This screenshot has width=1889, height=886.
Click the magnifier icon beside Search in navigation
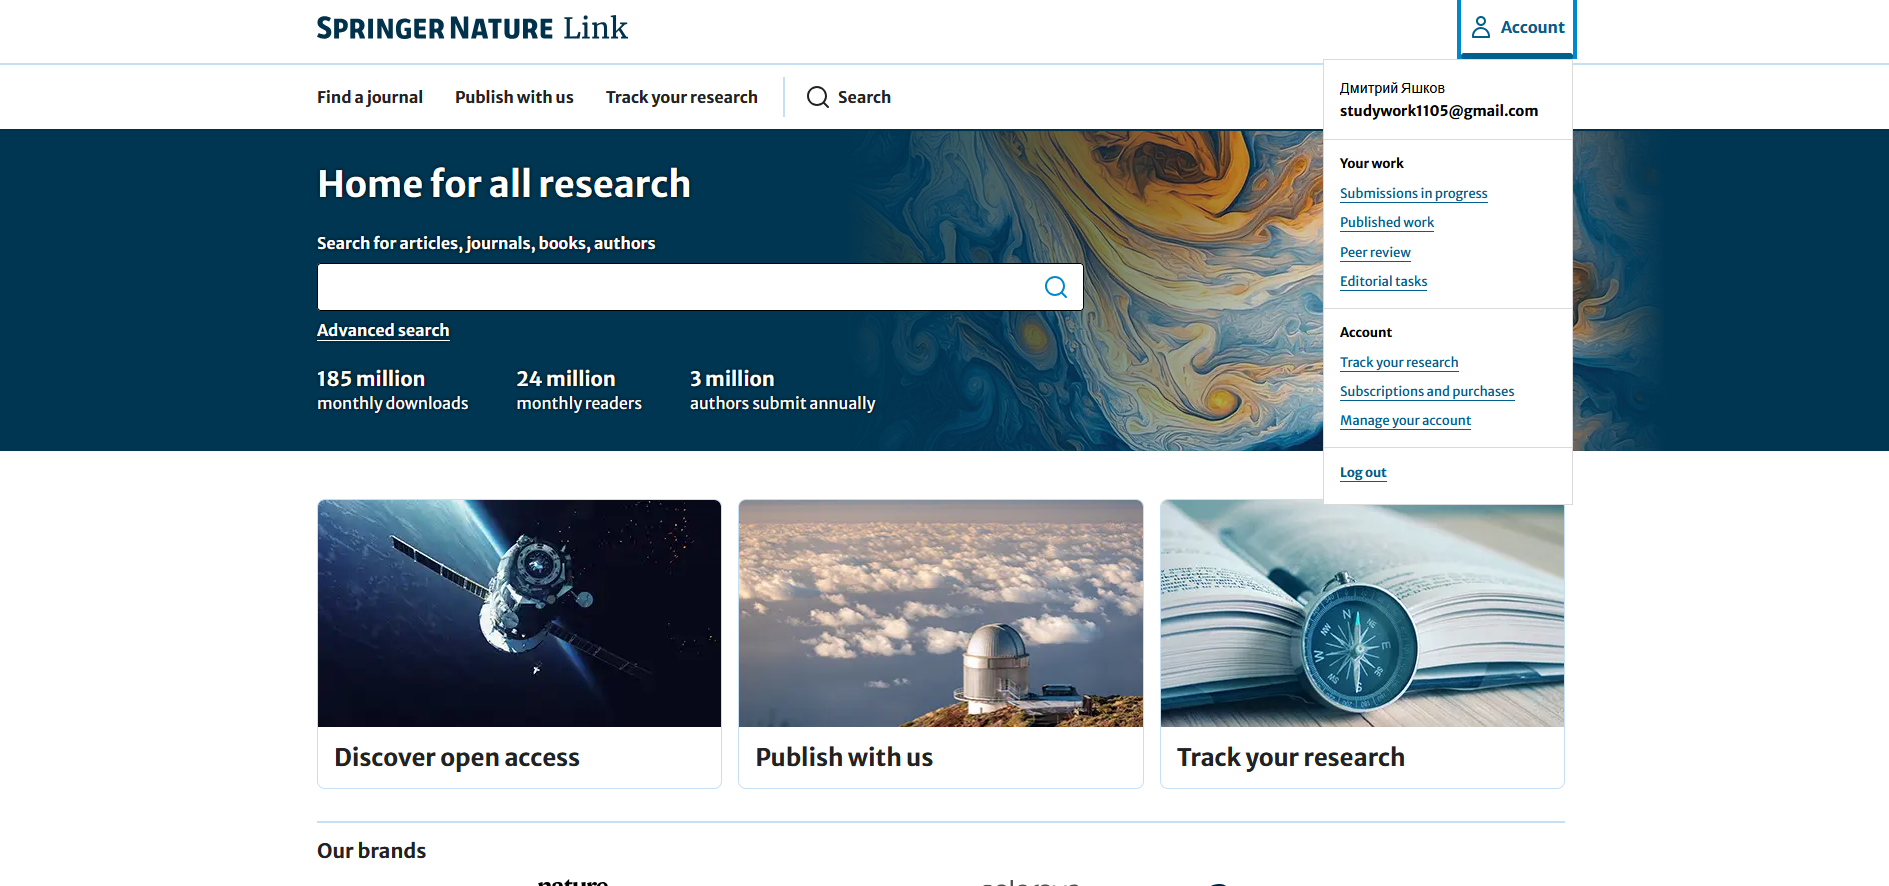tap(817, 97)
